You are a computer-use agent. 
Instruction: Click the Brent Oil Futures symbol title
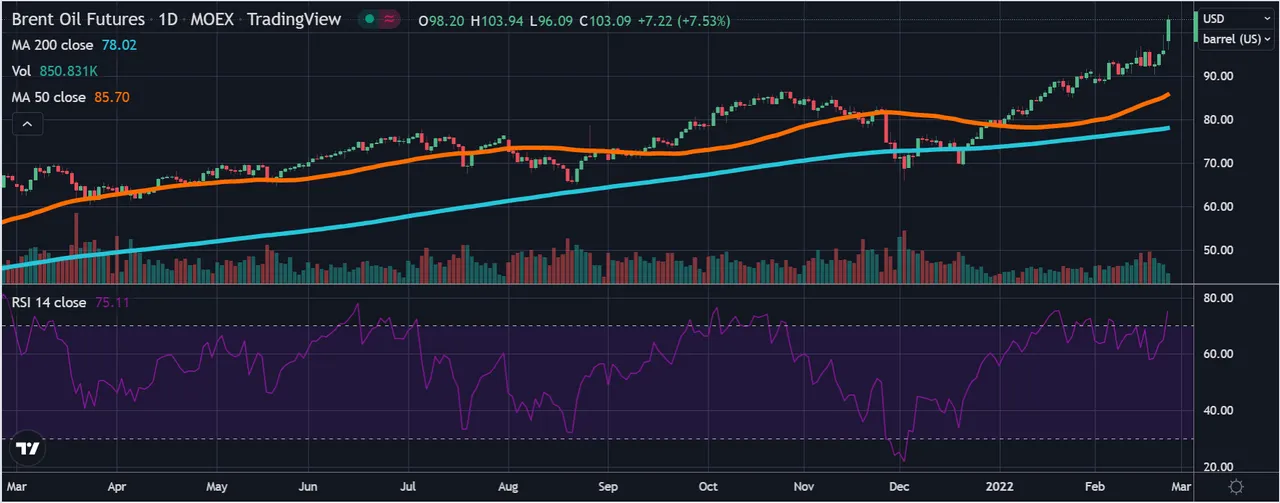coord(78,20)
